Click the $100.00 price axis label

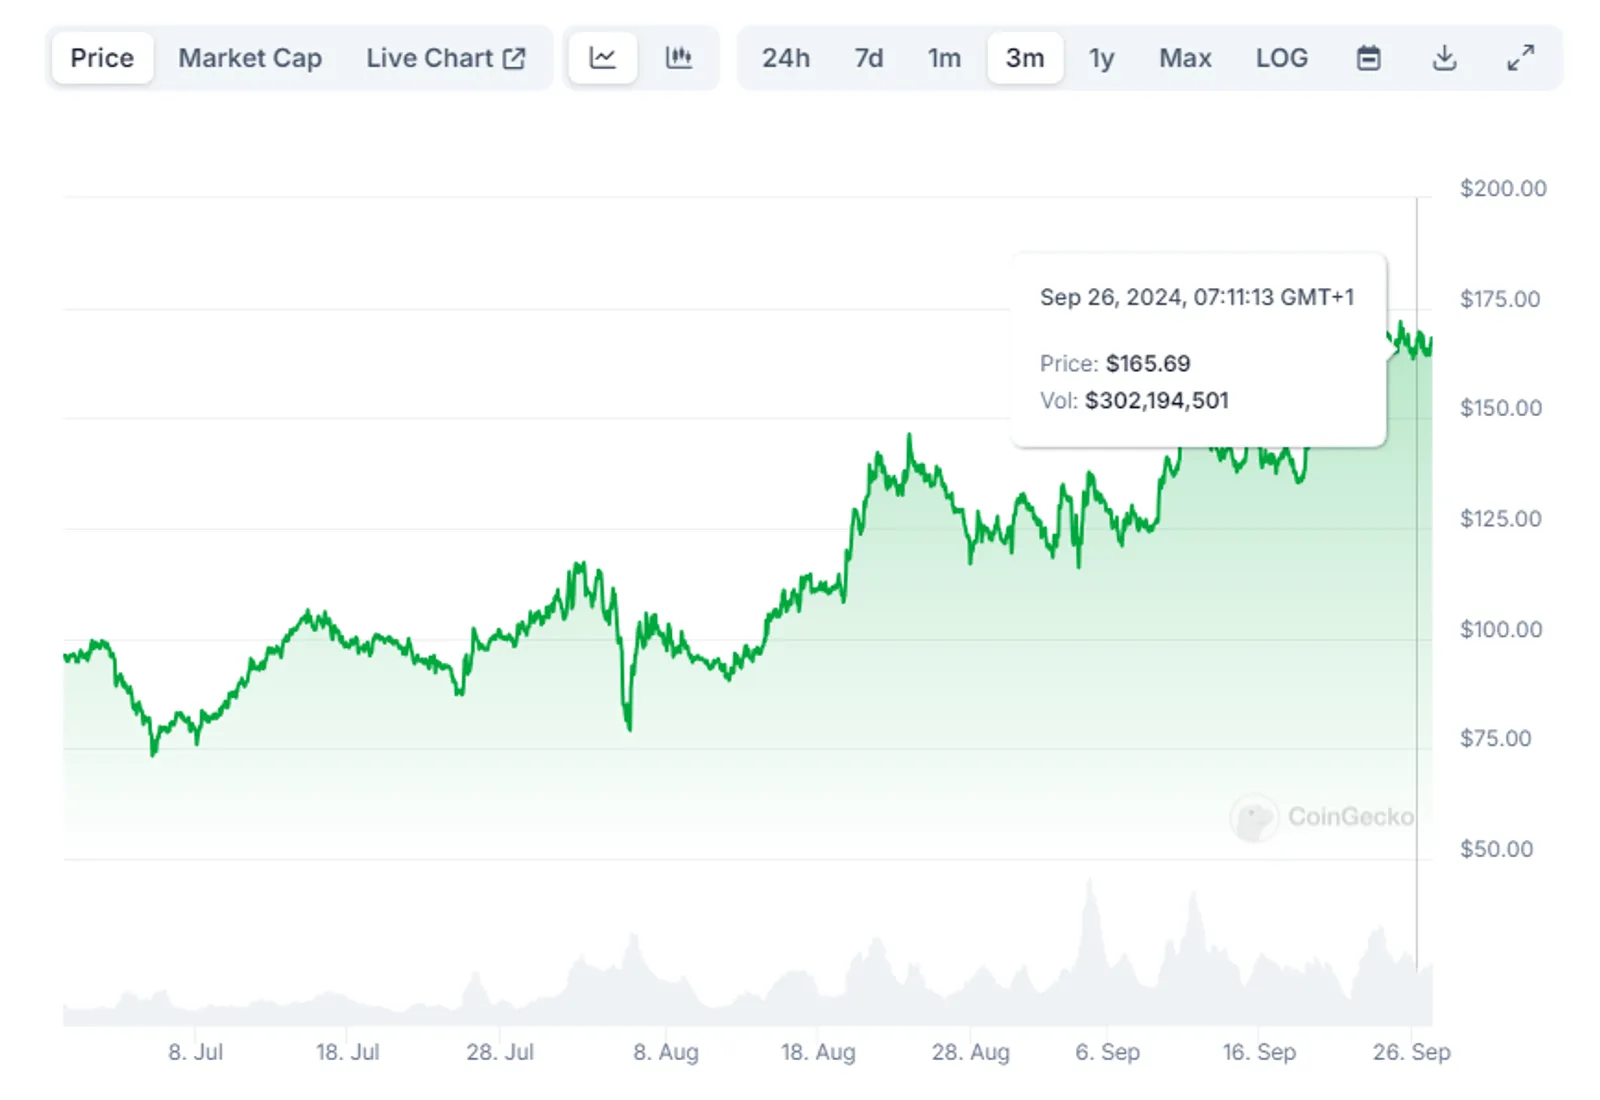click(1501, 629)
